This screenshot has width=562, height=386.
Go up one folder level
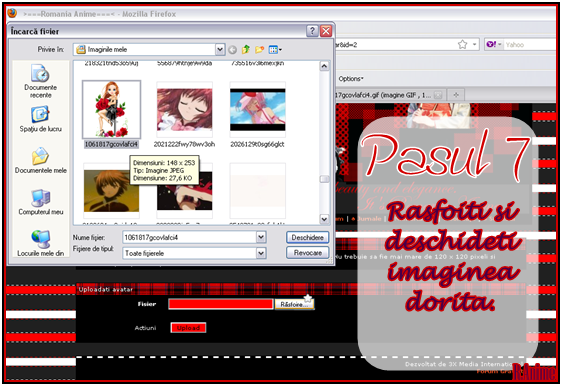pyautogui.click(x=246, y=49)
